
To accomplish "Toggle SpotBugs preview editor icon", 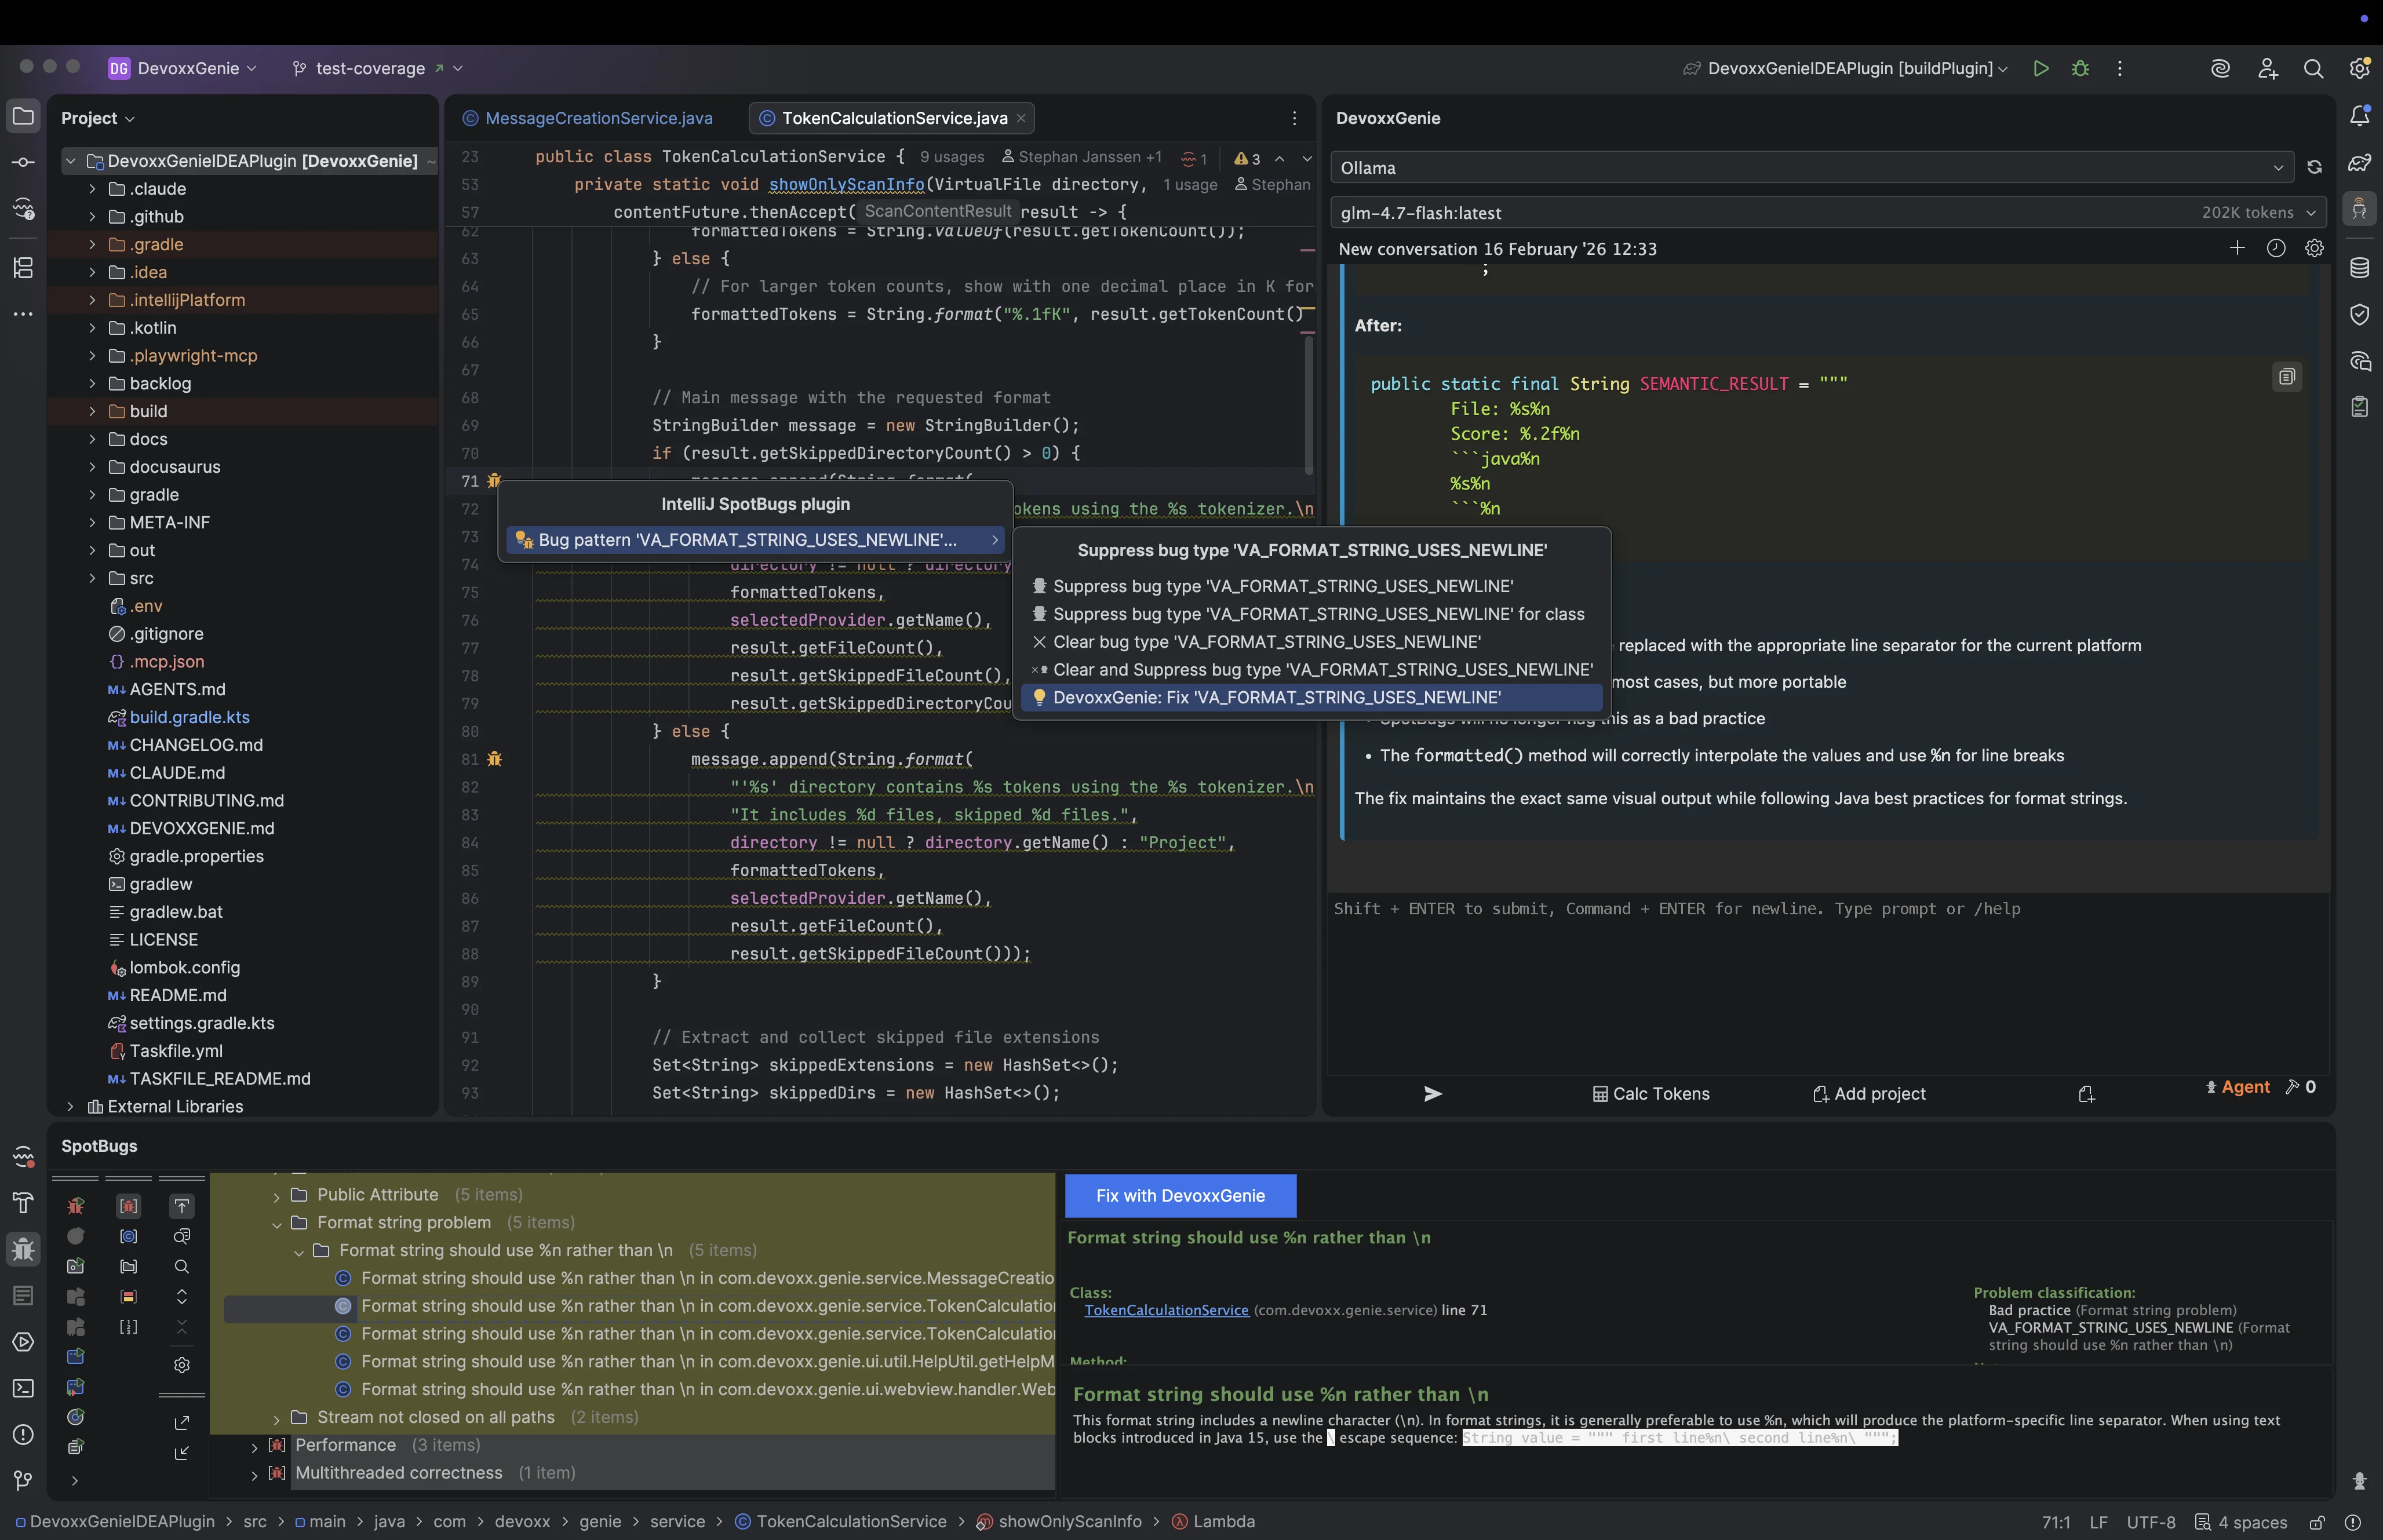I will (x=182, y=1236).
